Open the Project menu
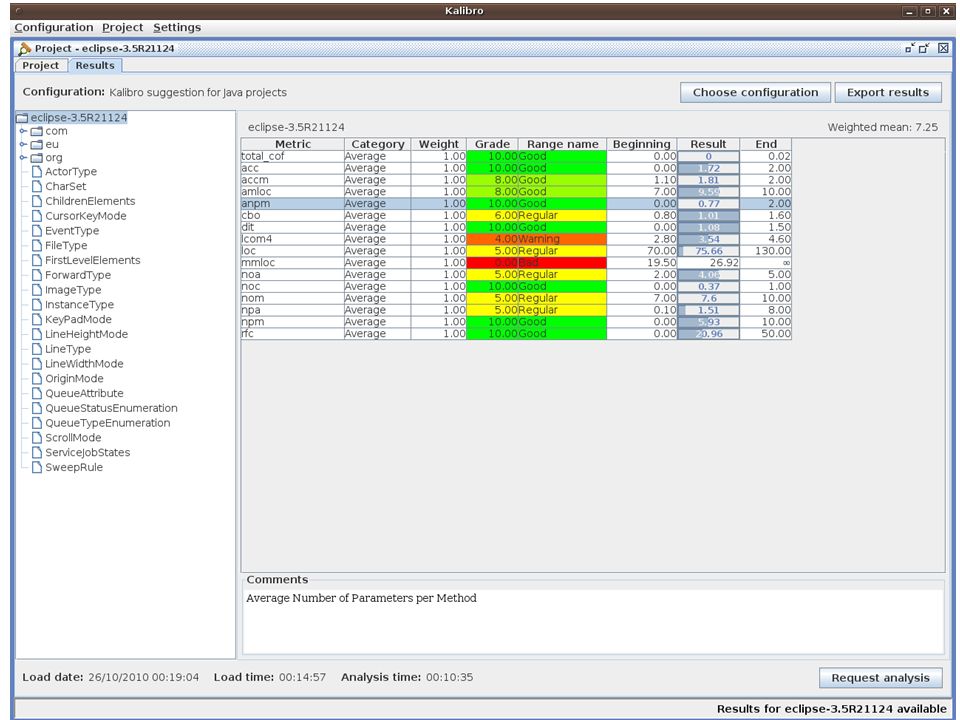960x720 pixels. [x=122, y=28]
